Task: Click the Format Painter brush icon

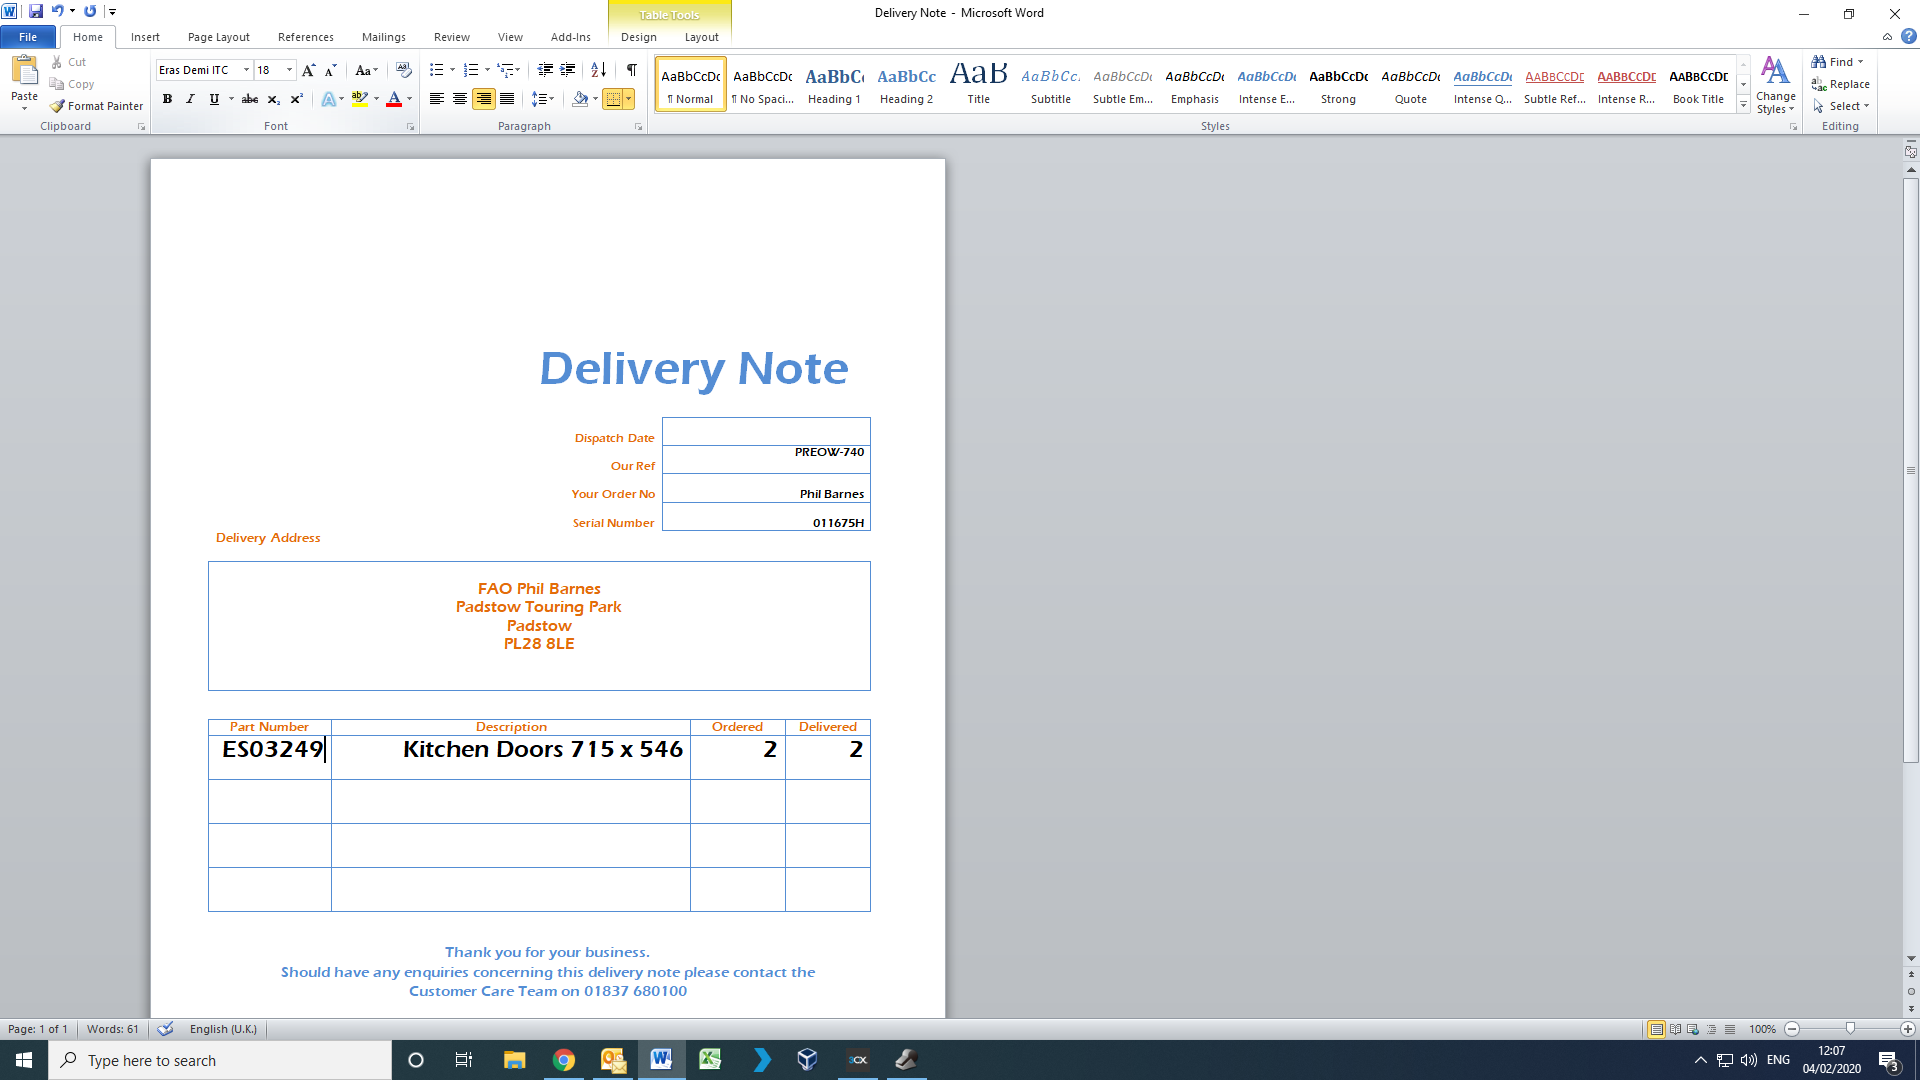Action: pyautogui.click(x=58, y=106)
